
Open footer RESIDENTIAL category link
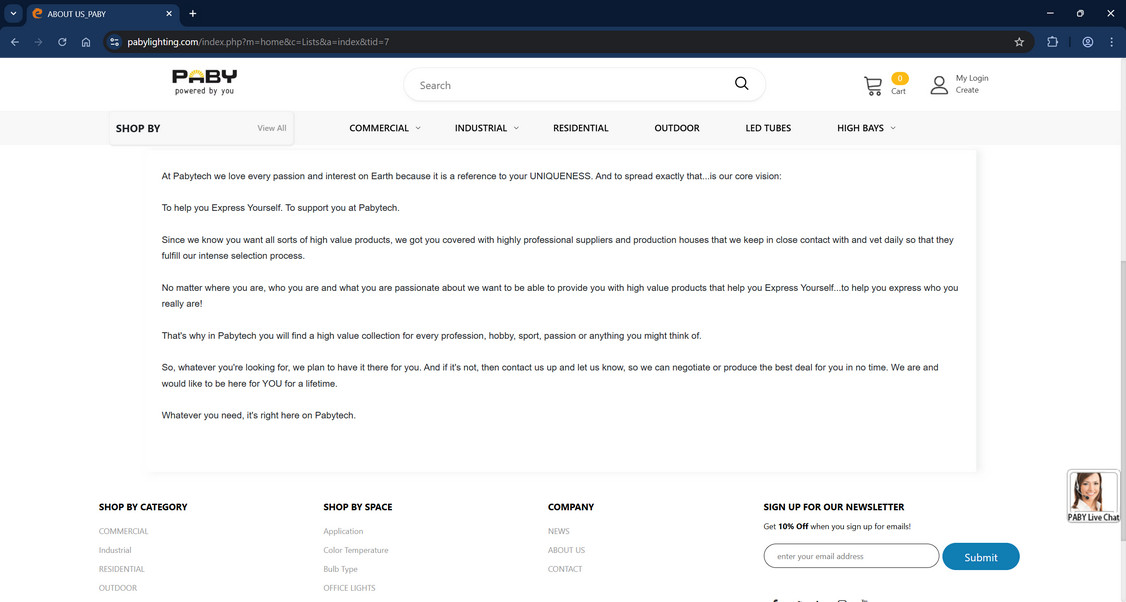pos(121,569)
